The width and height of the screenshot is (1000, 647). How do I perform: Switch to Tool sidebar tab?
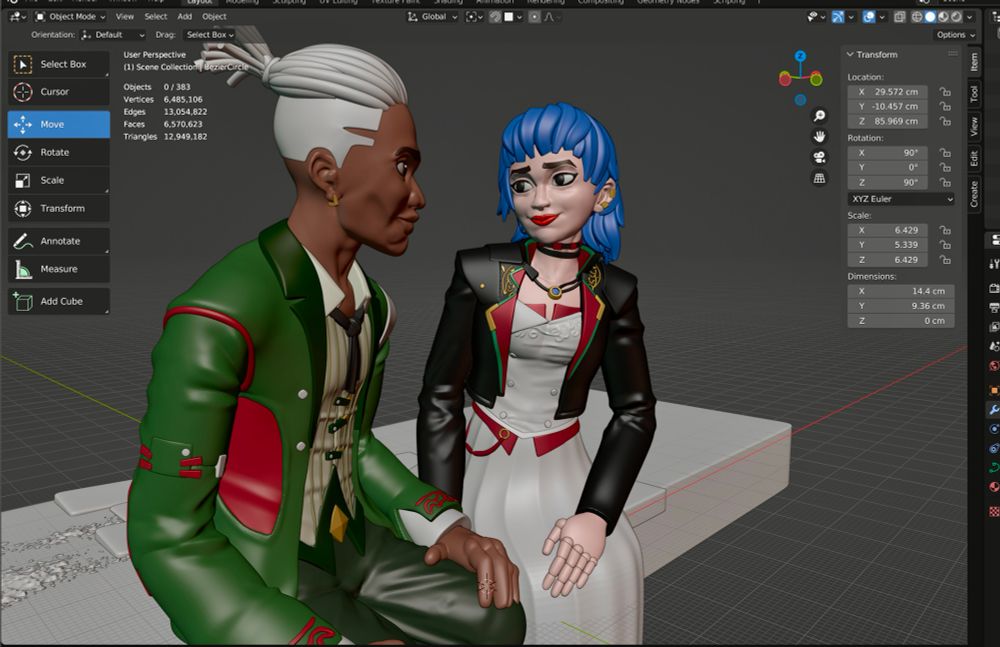coord(974,94)
